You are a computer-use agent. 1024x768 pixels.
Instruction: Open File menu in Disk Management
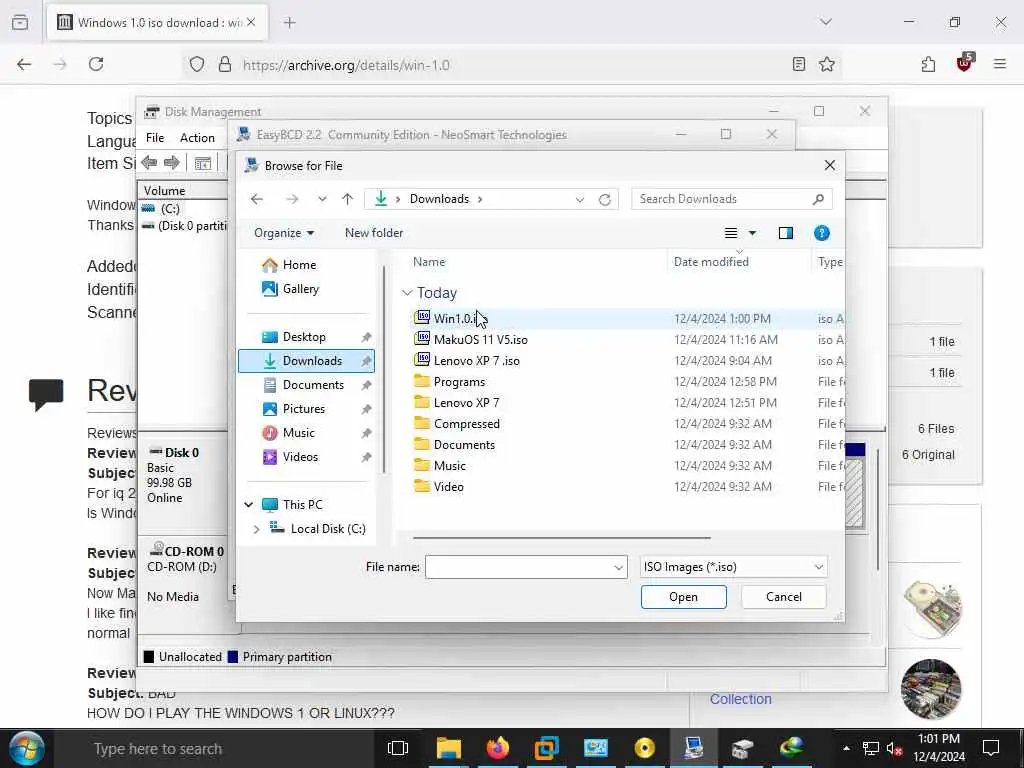pos(155,138)
